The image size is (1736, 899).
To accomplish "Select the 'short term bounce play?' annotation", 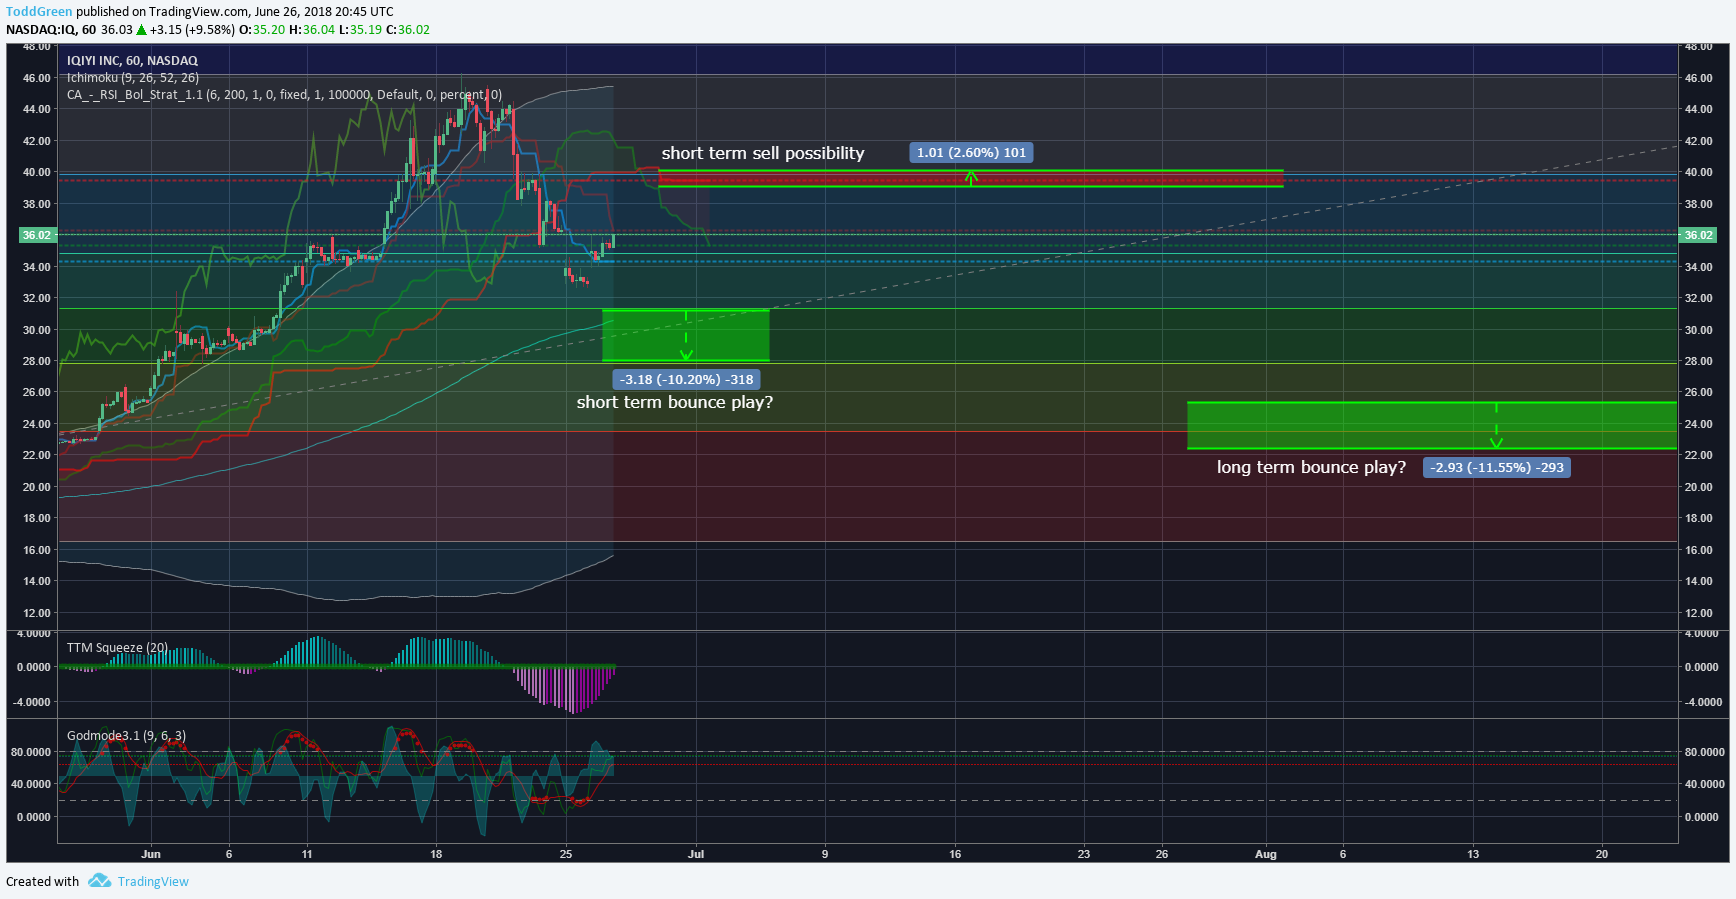I will click(675, 402).
